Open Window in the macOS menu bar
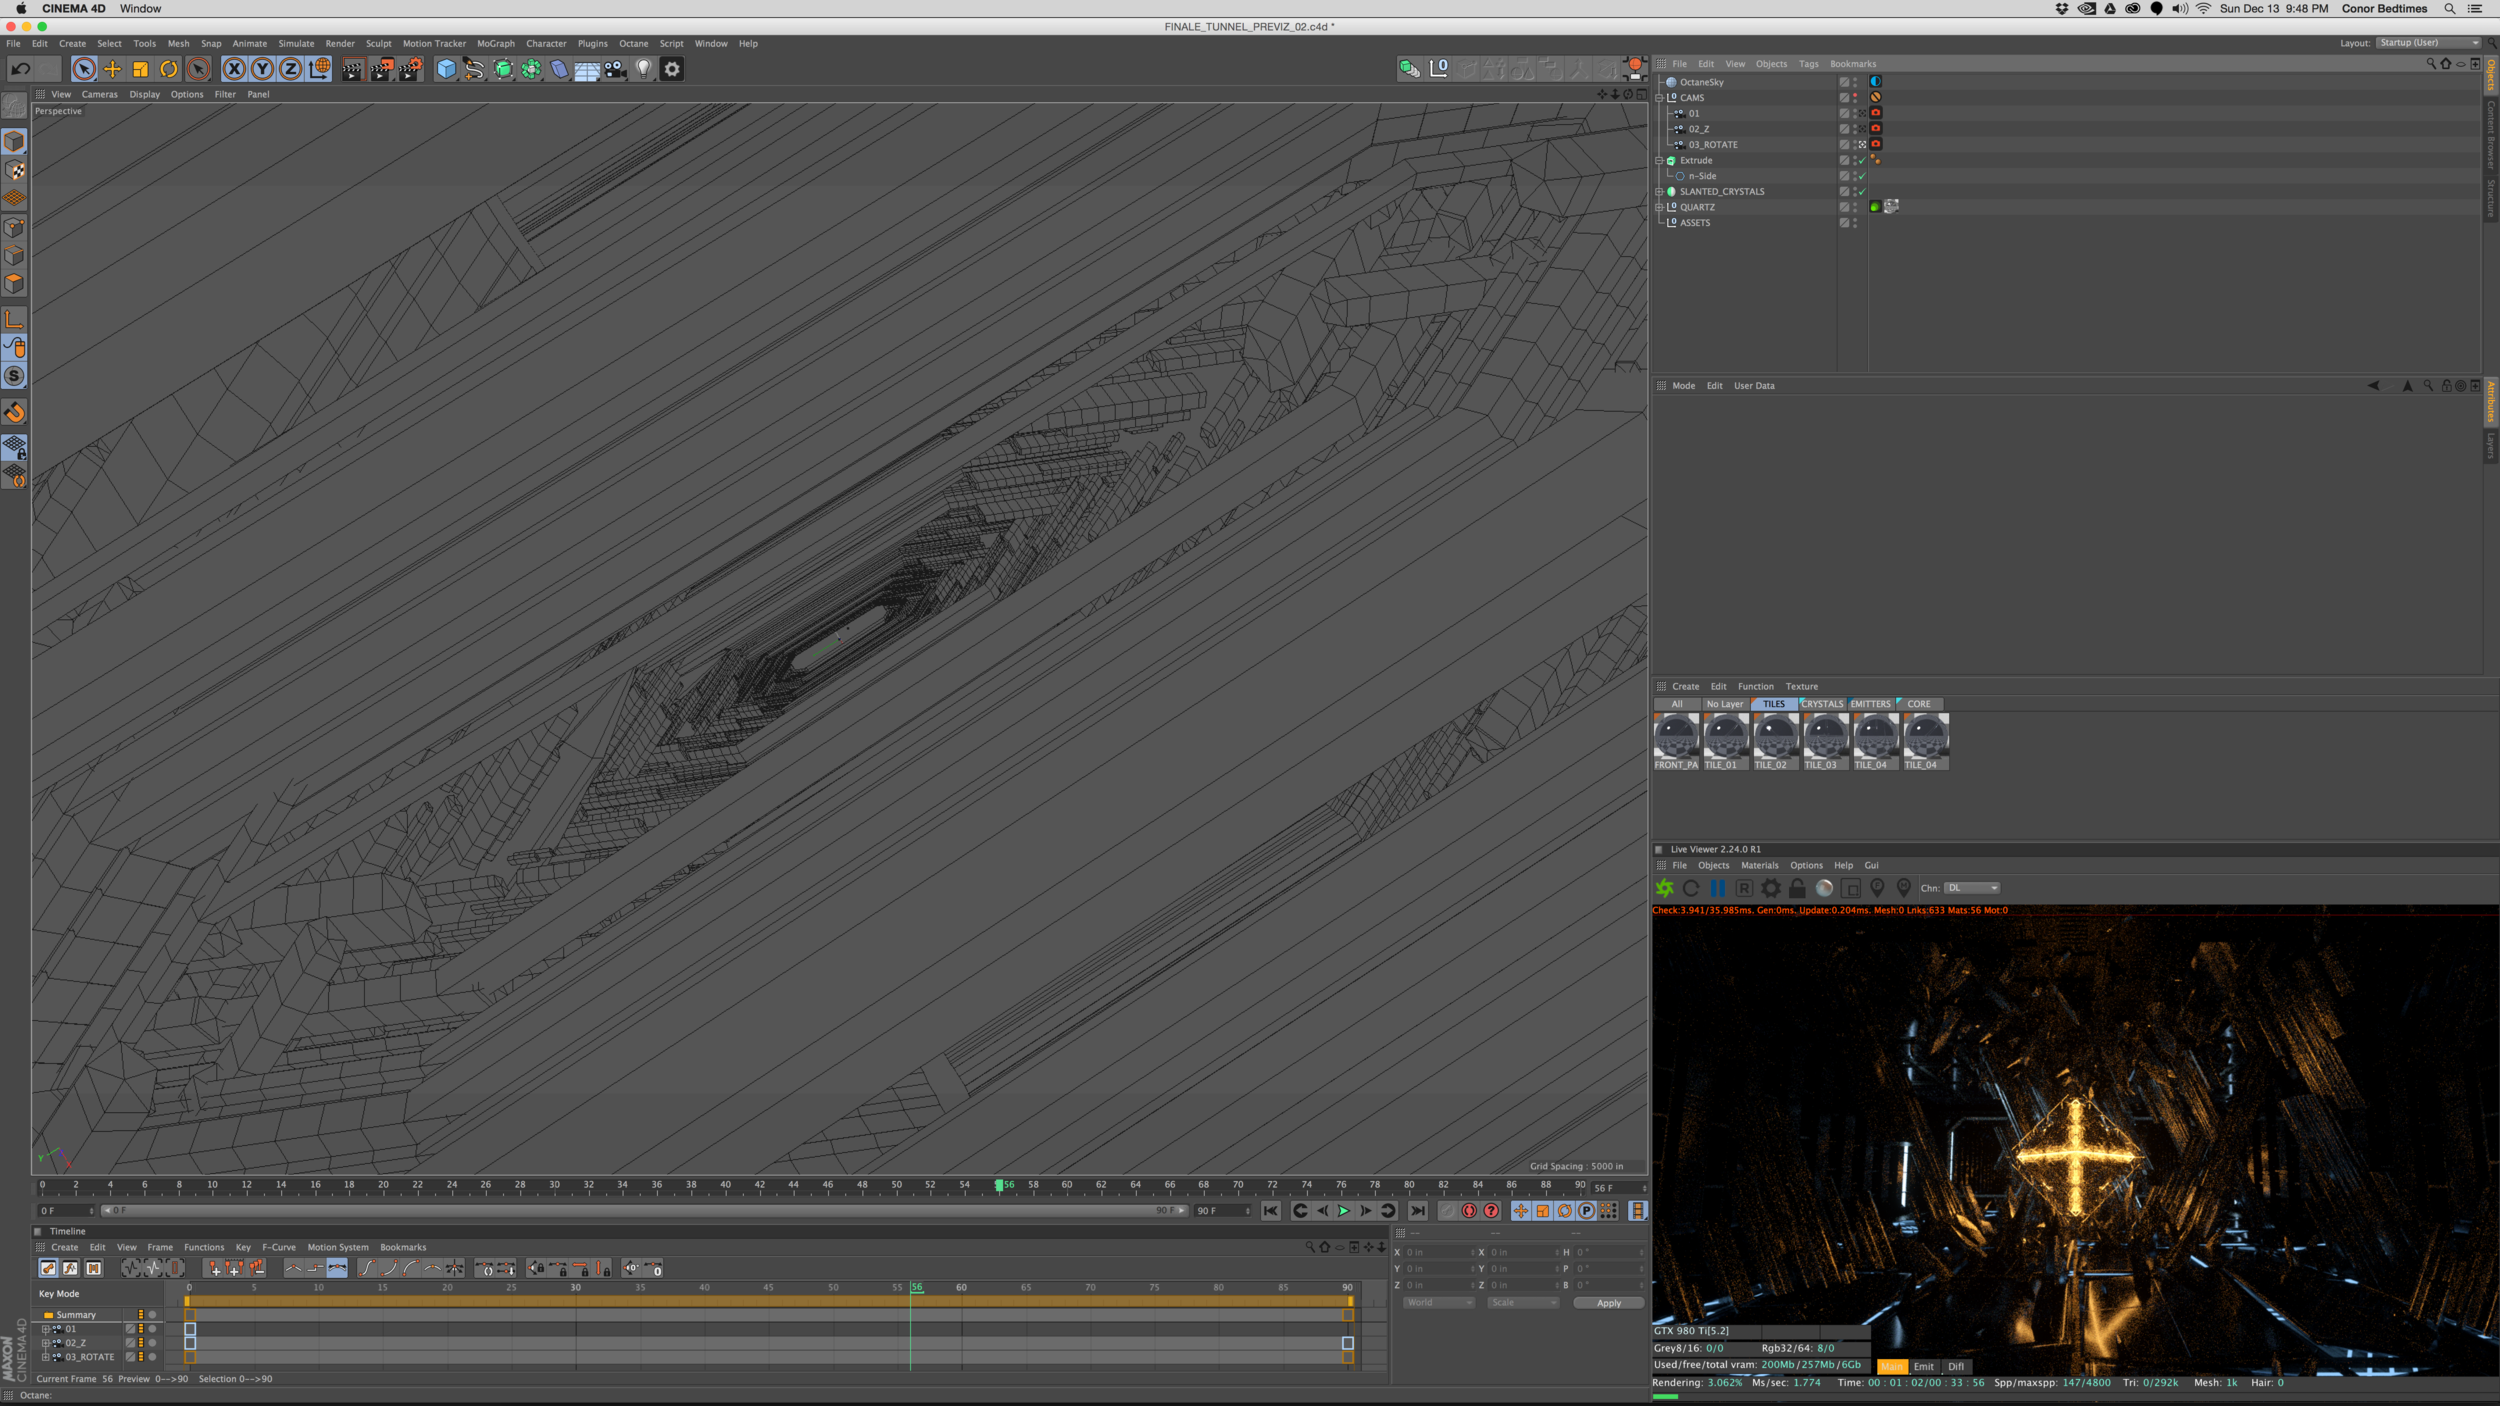 click(140, 8)
